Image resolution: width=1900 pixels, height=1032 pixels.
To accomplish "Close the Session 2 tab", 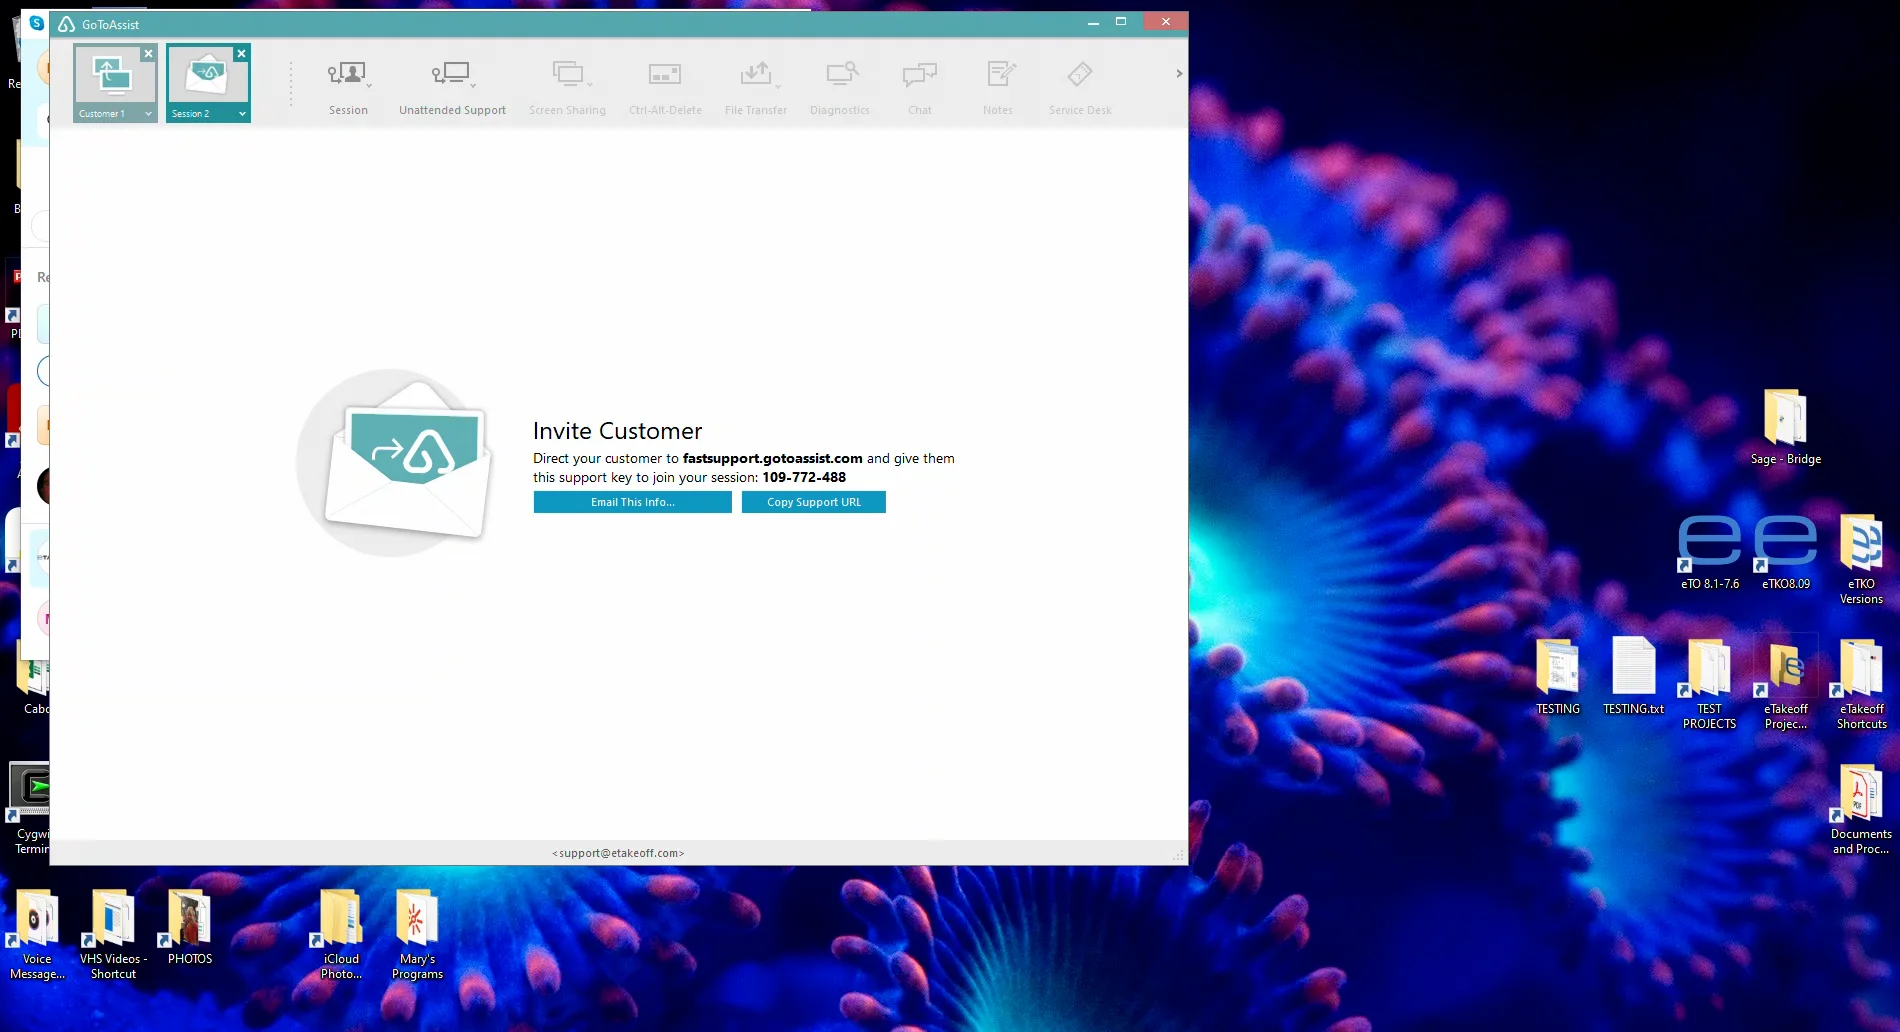I will pos(241,53).
